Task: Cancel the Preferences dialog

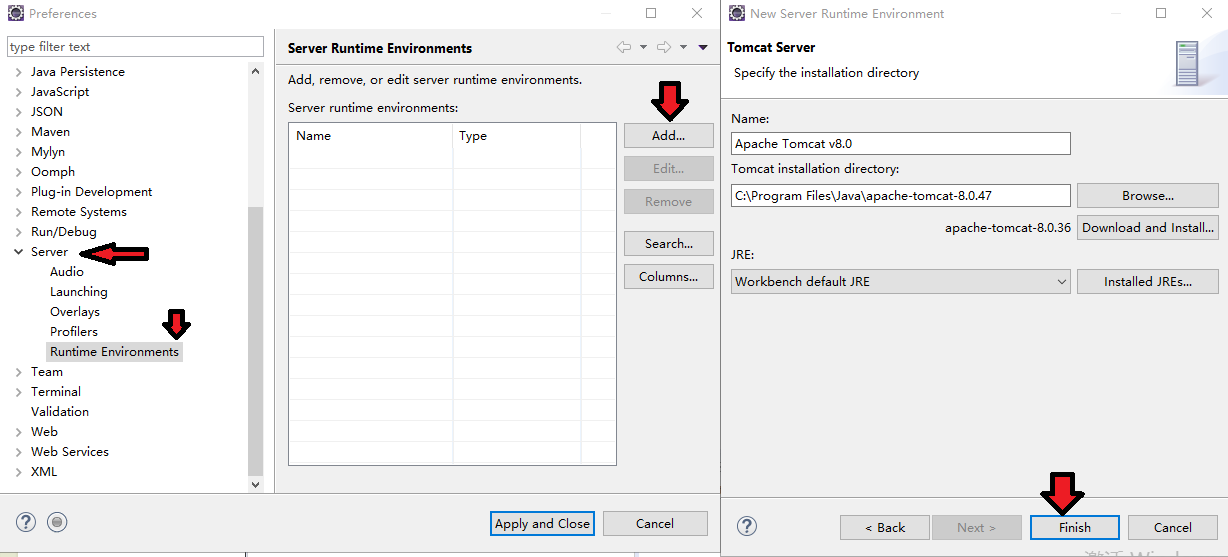Action: click(x=655, y=523)
